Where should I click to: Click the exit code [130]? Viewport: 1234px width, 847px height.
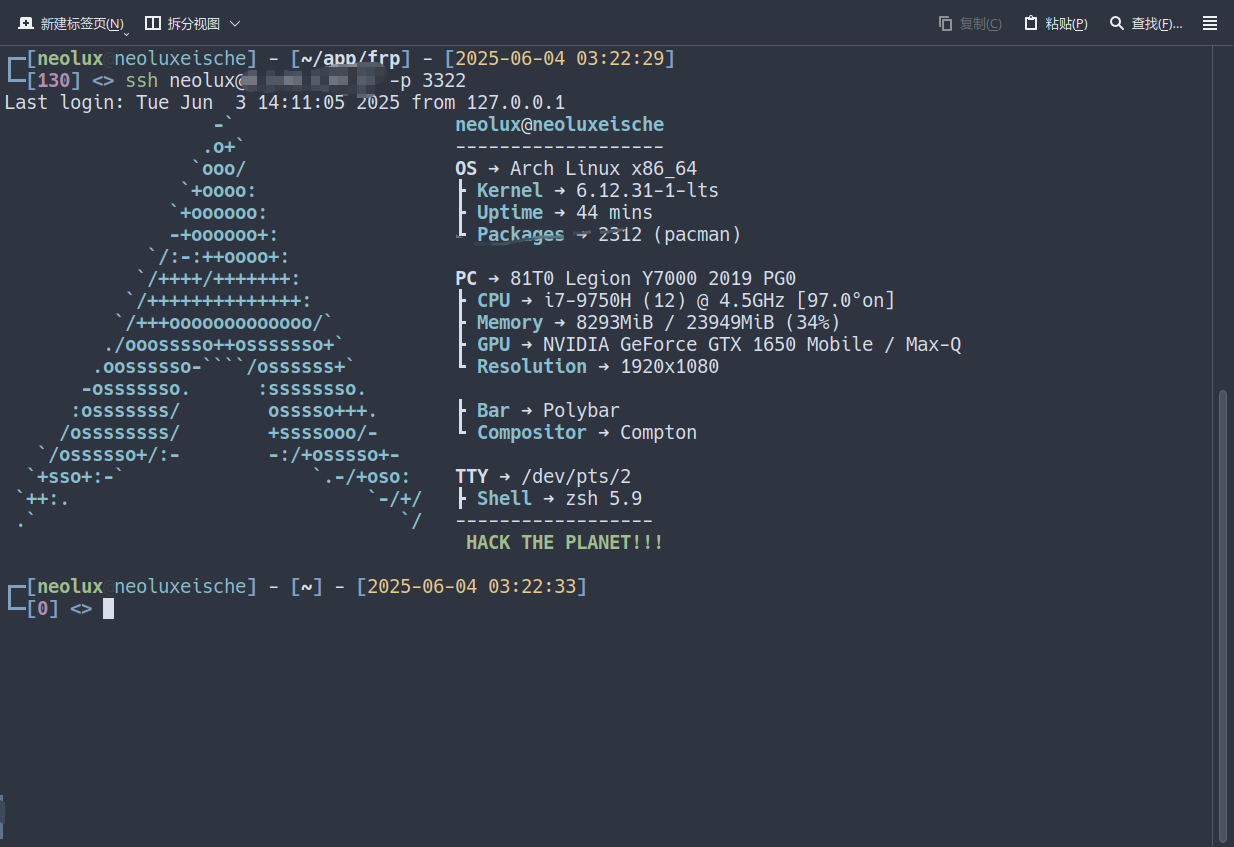[x=54, y=81]
